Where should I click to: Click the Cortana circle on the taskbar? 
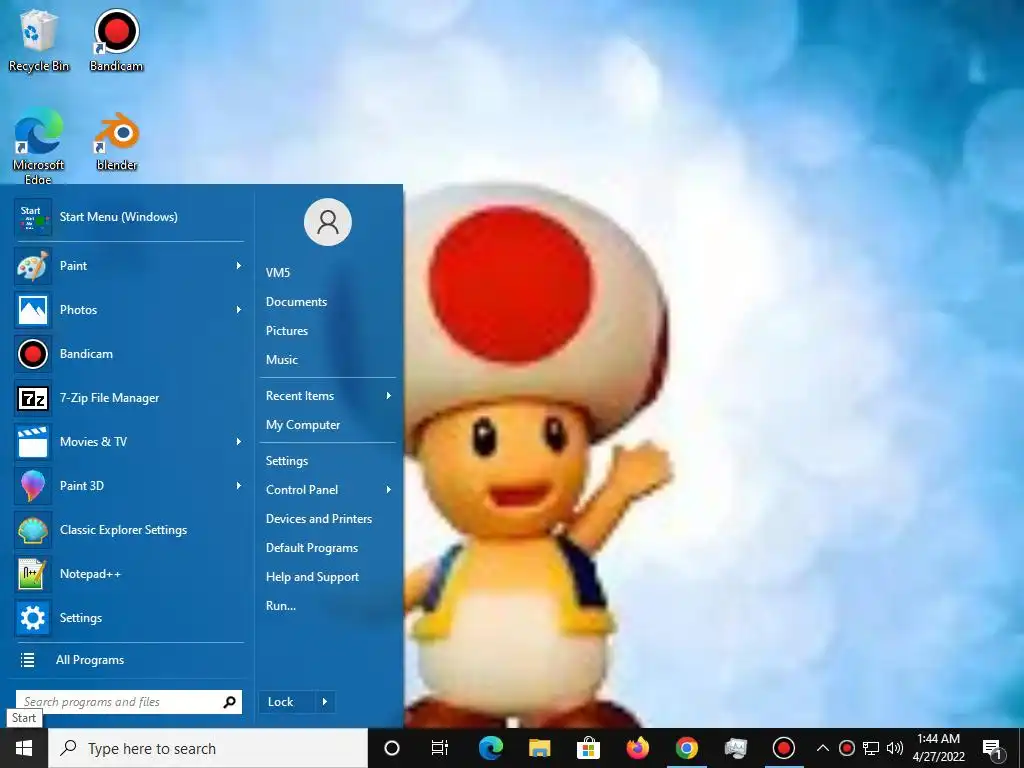(392, 748)
